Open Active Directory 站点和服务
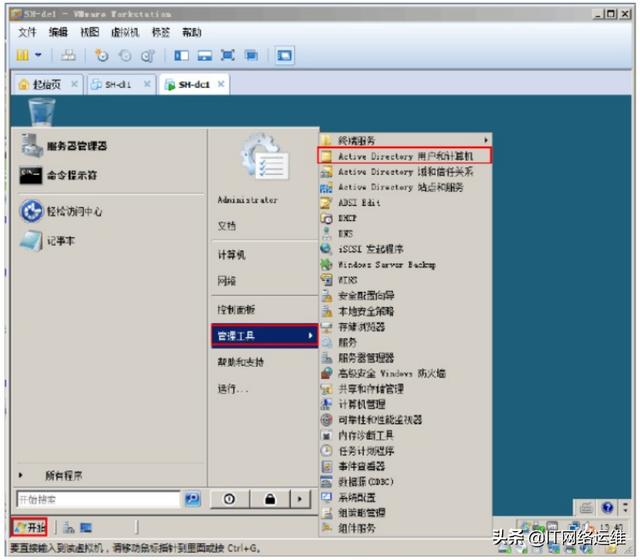This screenshot has width=640, height=560. (404, 187)
